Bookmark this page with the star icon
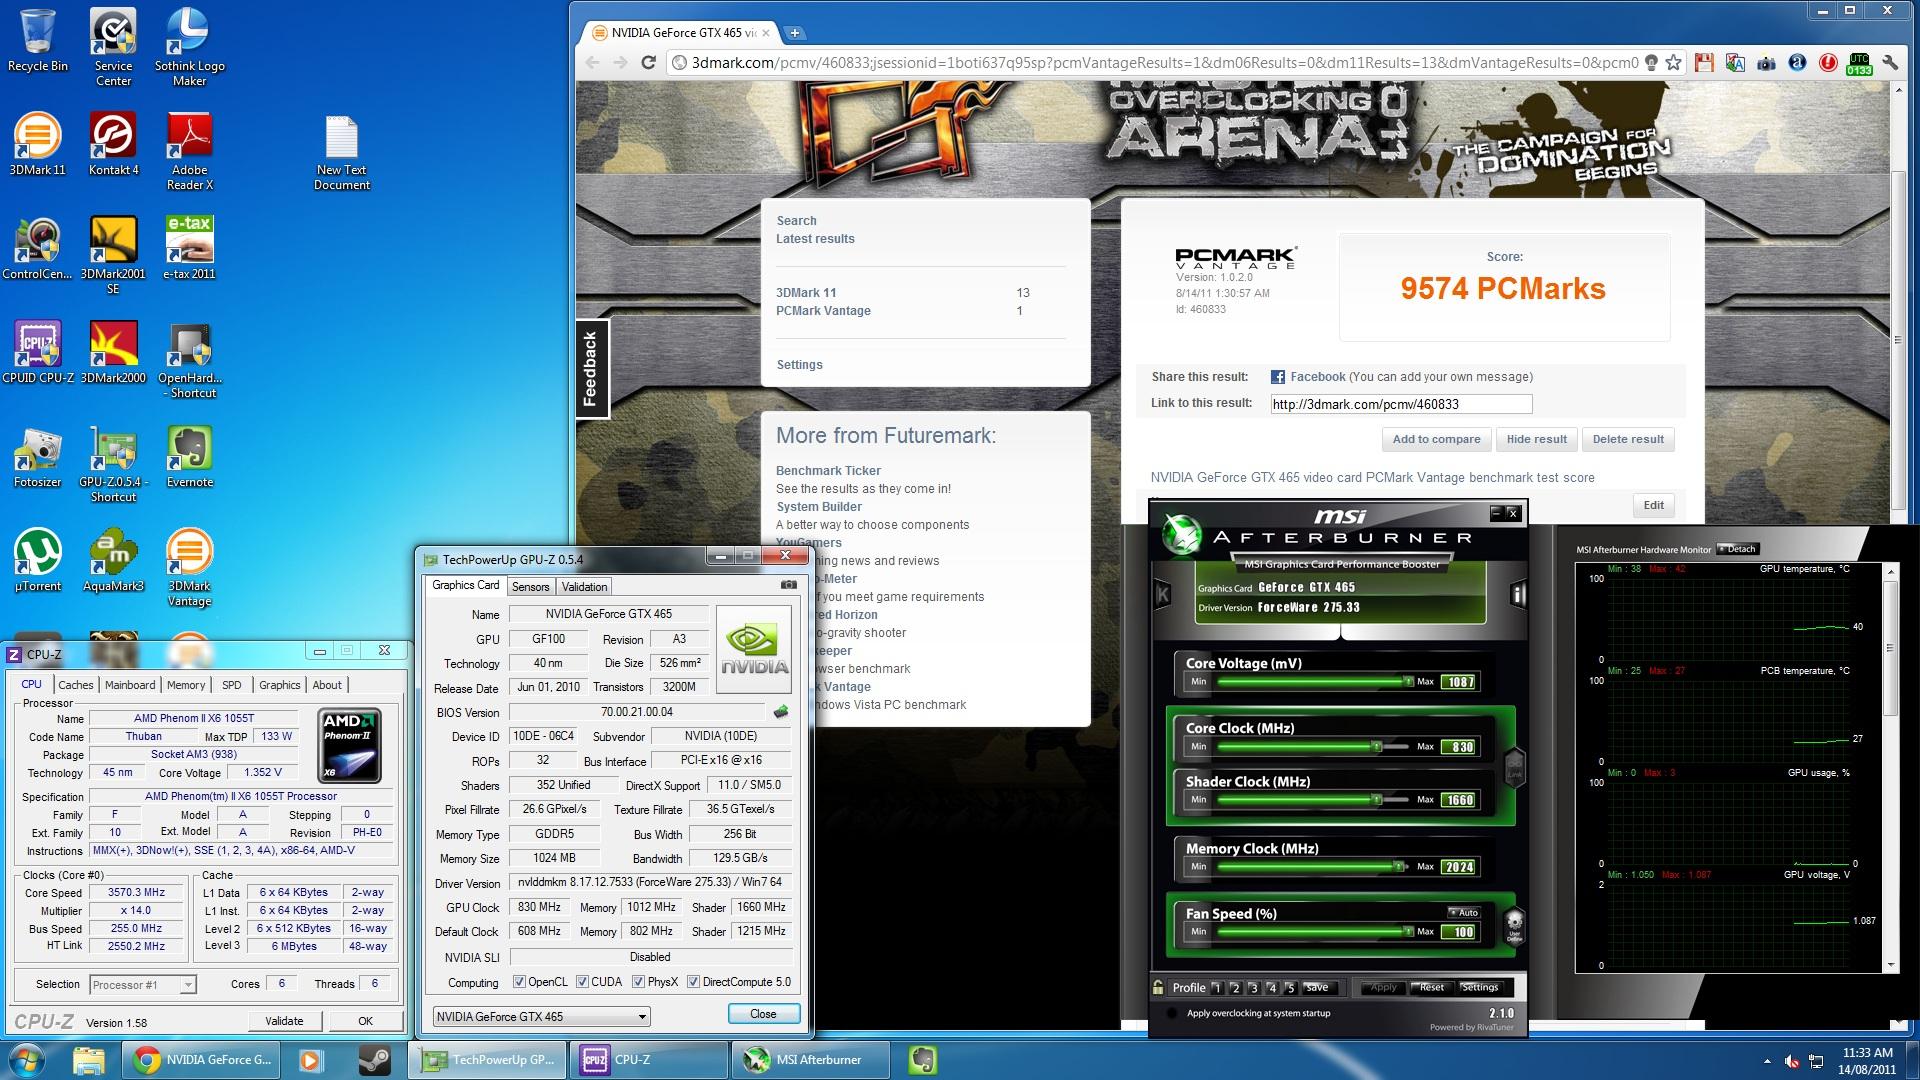 click(1674, 62)
